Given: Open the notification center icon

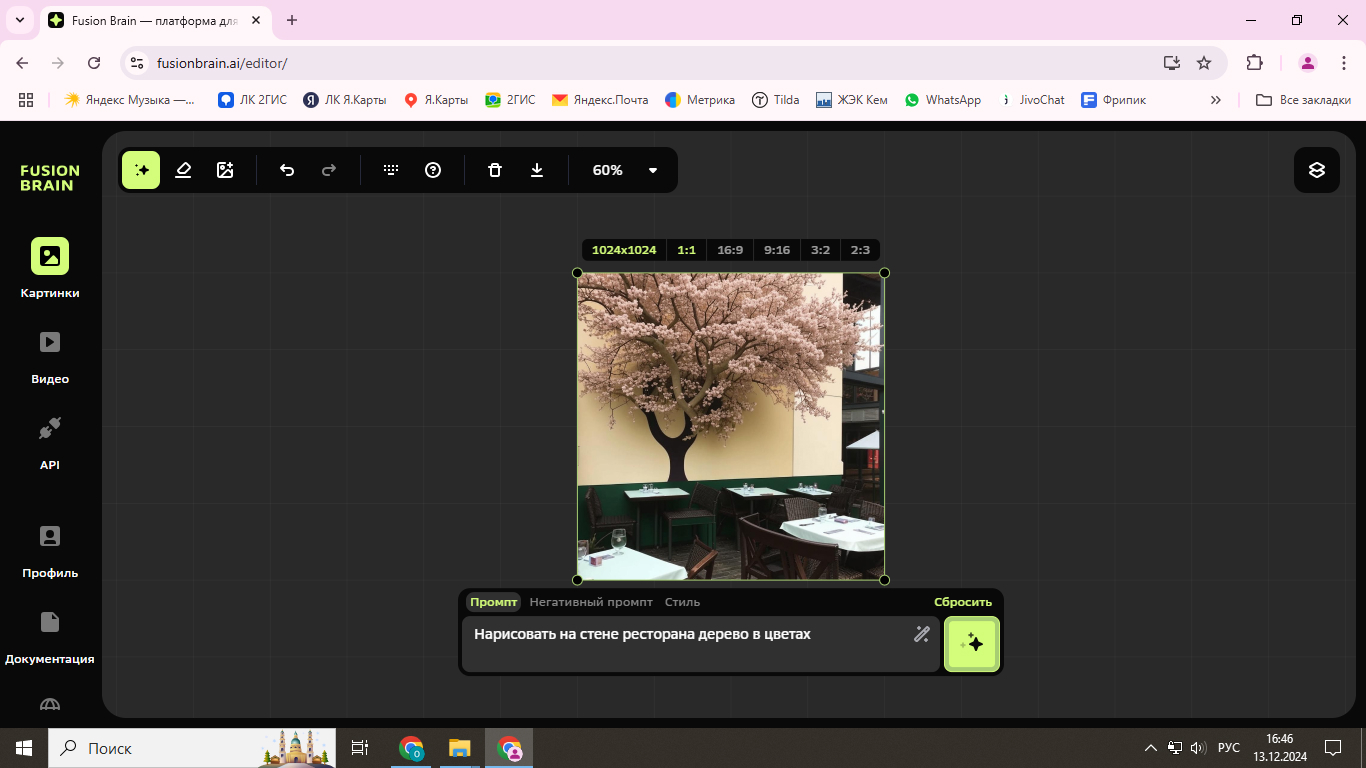Looking at the screenshot, I should tap(1333, 748).
